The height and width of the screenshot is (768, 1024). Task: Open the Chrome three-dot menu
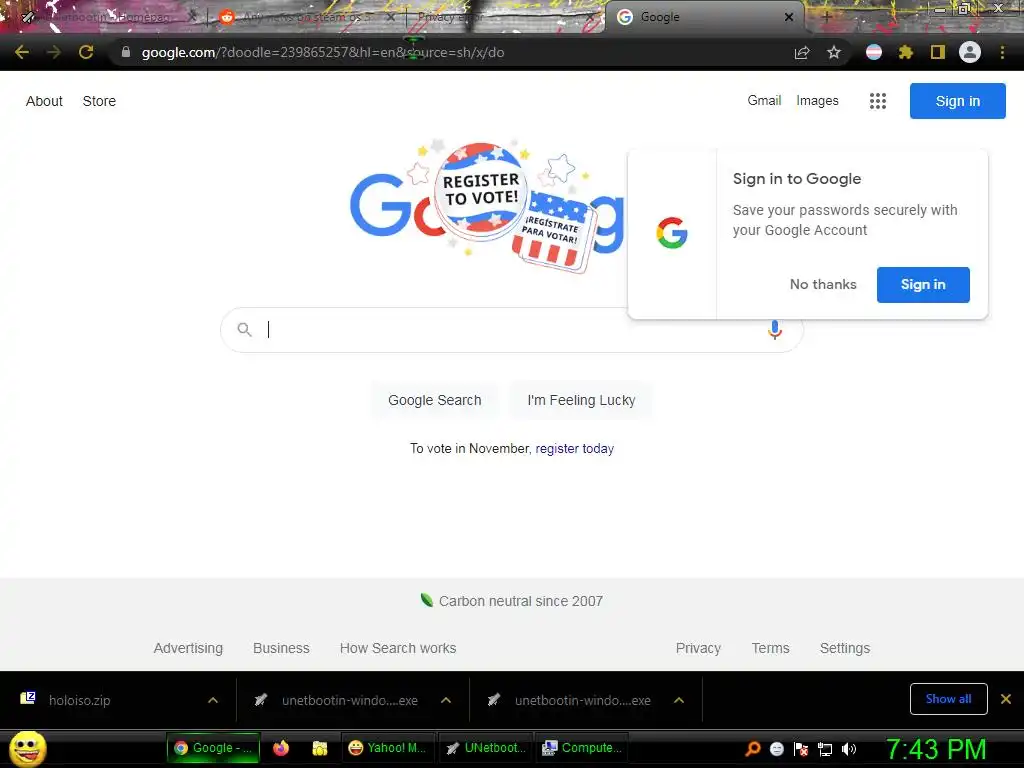(x=1002, y=52)
